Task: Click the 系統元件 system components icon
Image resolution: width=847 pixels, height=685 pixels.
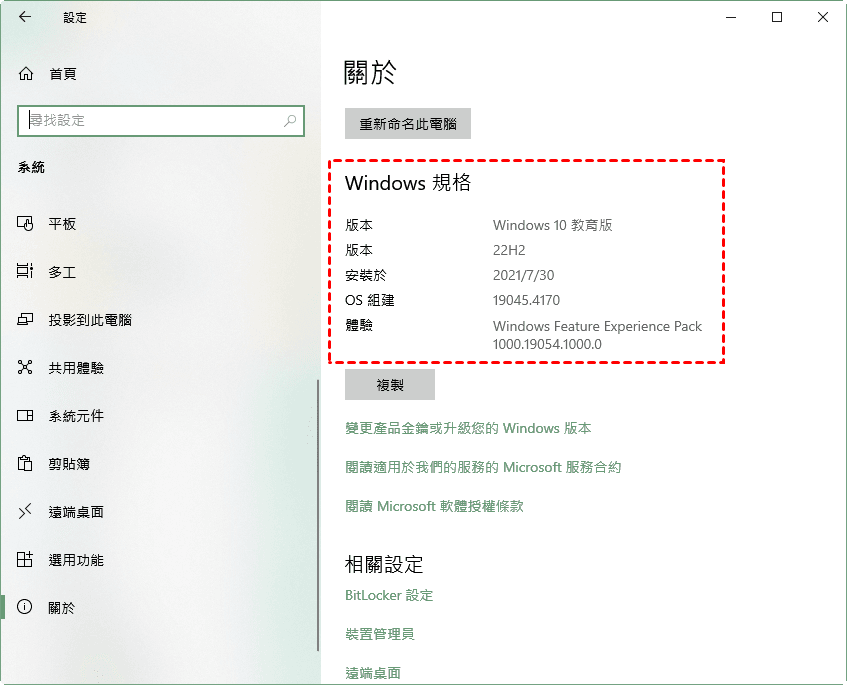Action: click(x=25, y=415)
